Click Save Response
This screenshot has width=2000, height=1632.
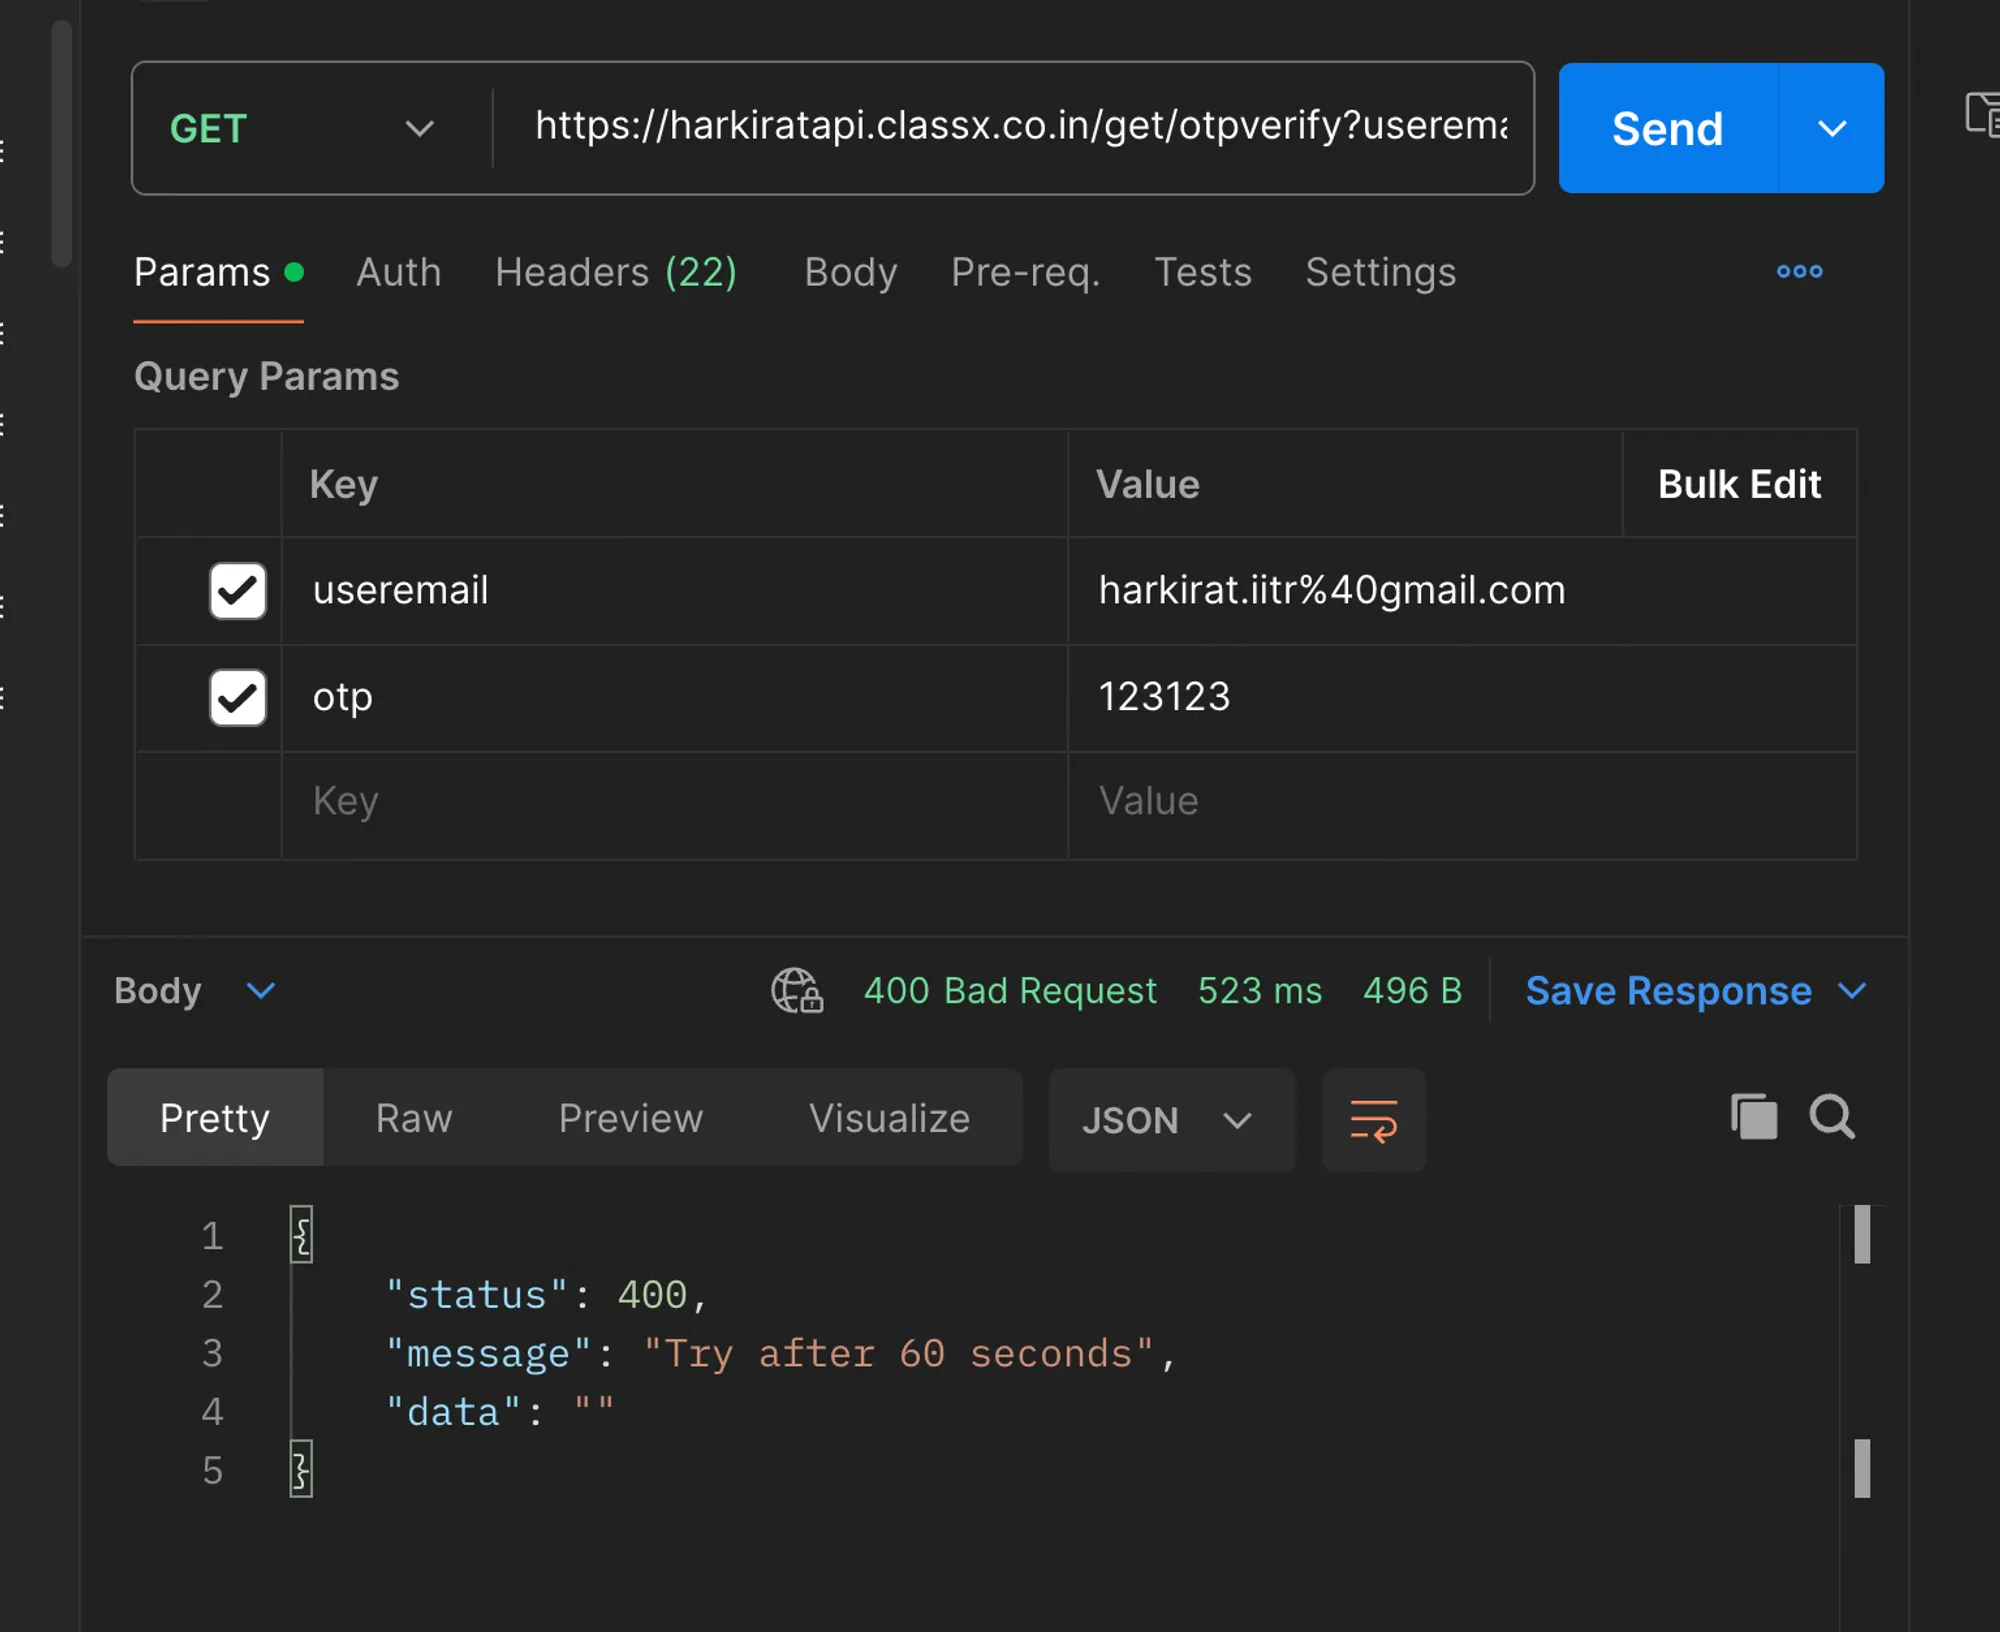(x=1668, y=990)
